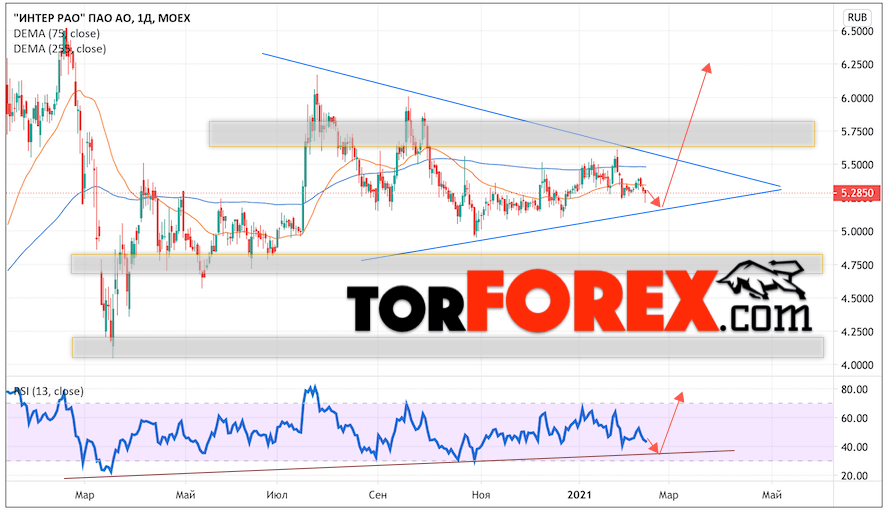Click the Сен date label

point(377,495)
